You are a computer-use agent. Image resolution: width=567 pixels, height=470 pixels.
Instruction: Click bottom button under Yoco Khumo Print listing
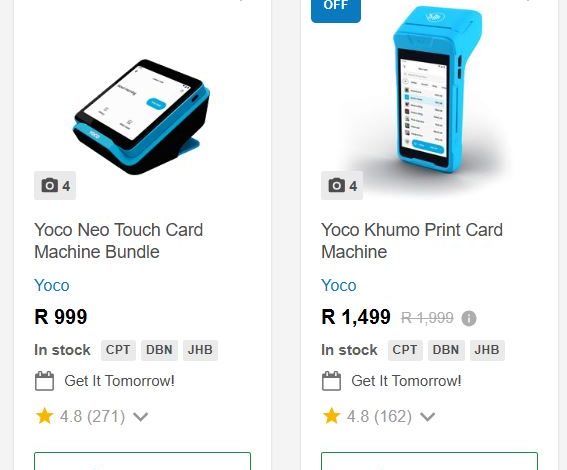coord(429,461)
